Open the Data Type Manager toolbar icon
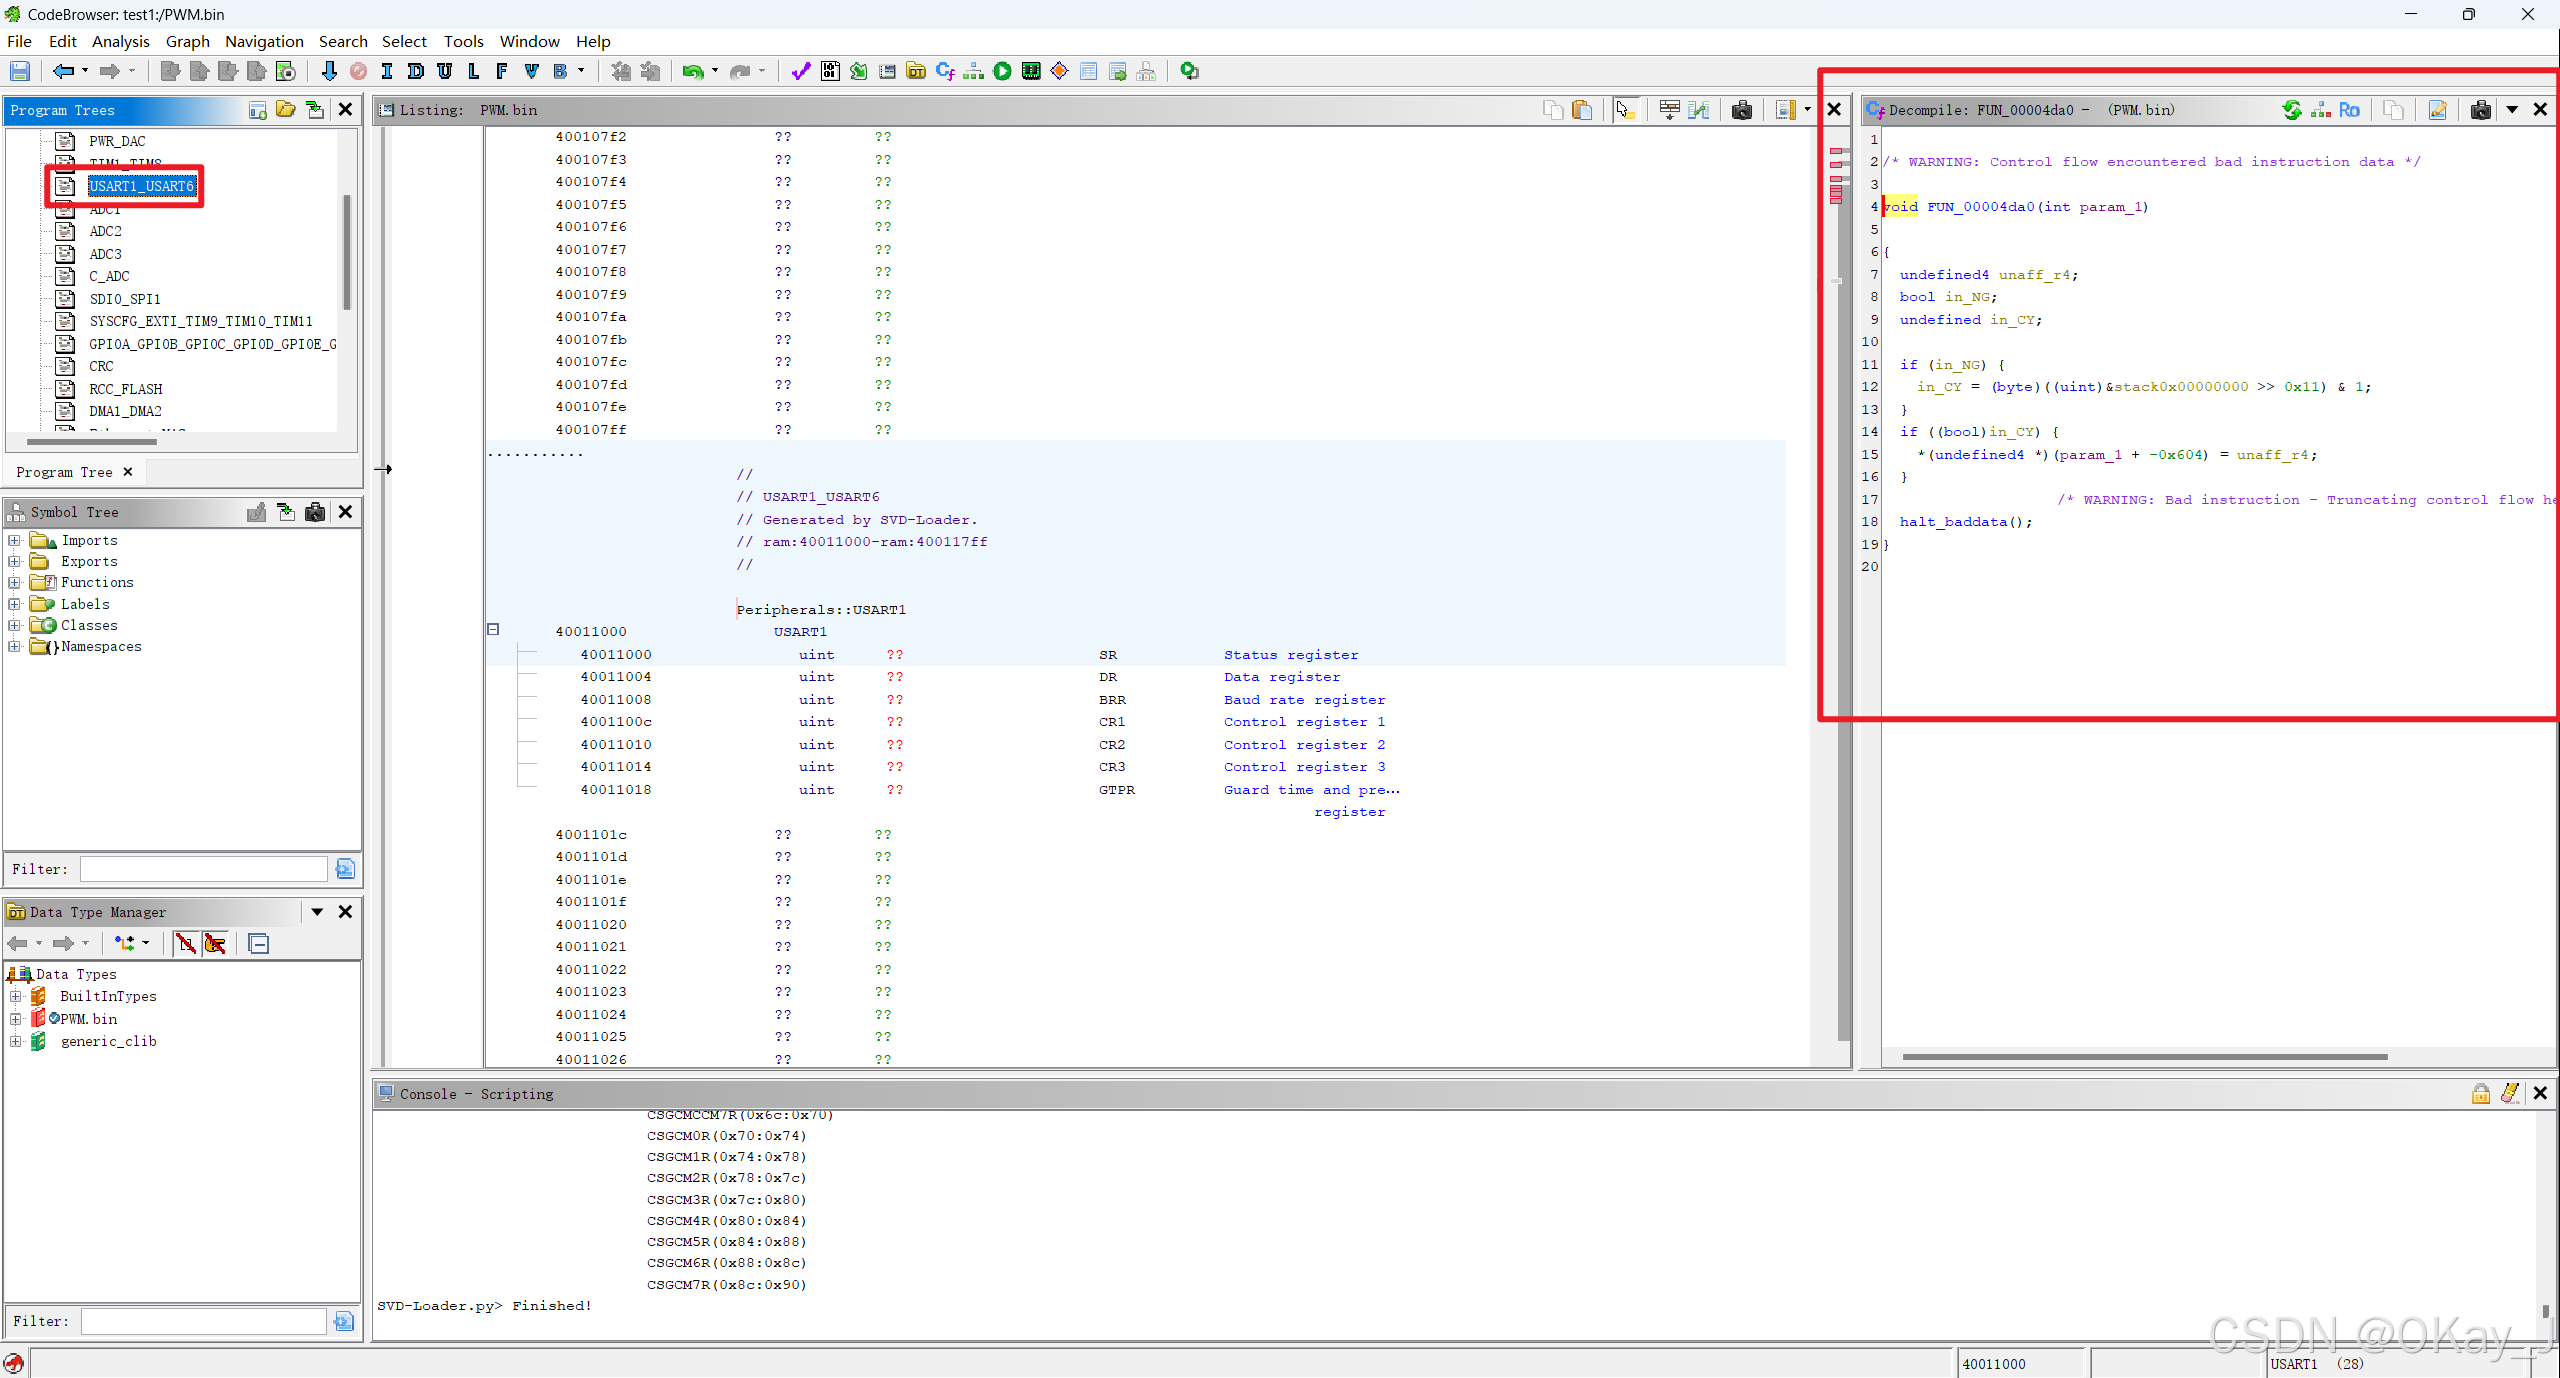The image size is (2560, 1378). (915, 71)
